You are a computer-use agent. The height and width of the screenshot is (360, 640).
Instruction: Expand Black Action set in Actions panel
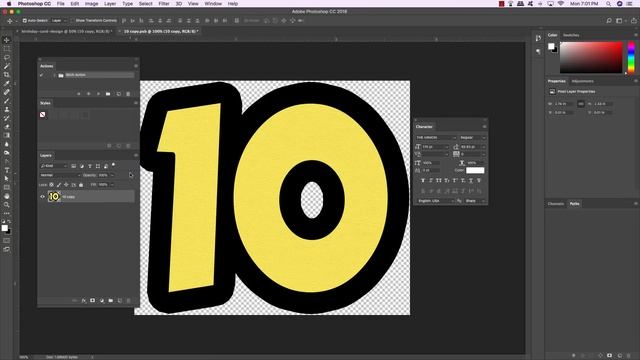[x=54, y=75]
